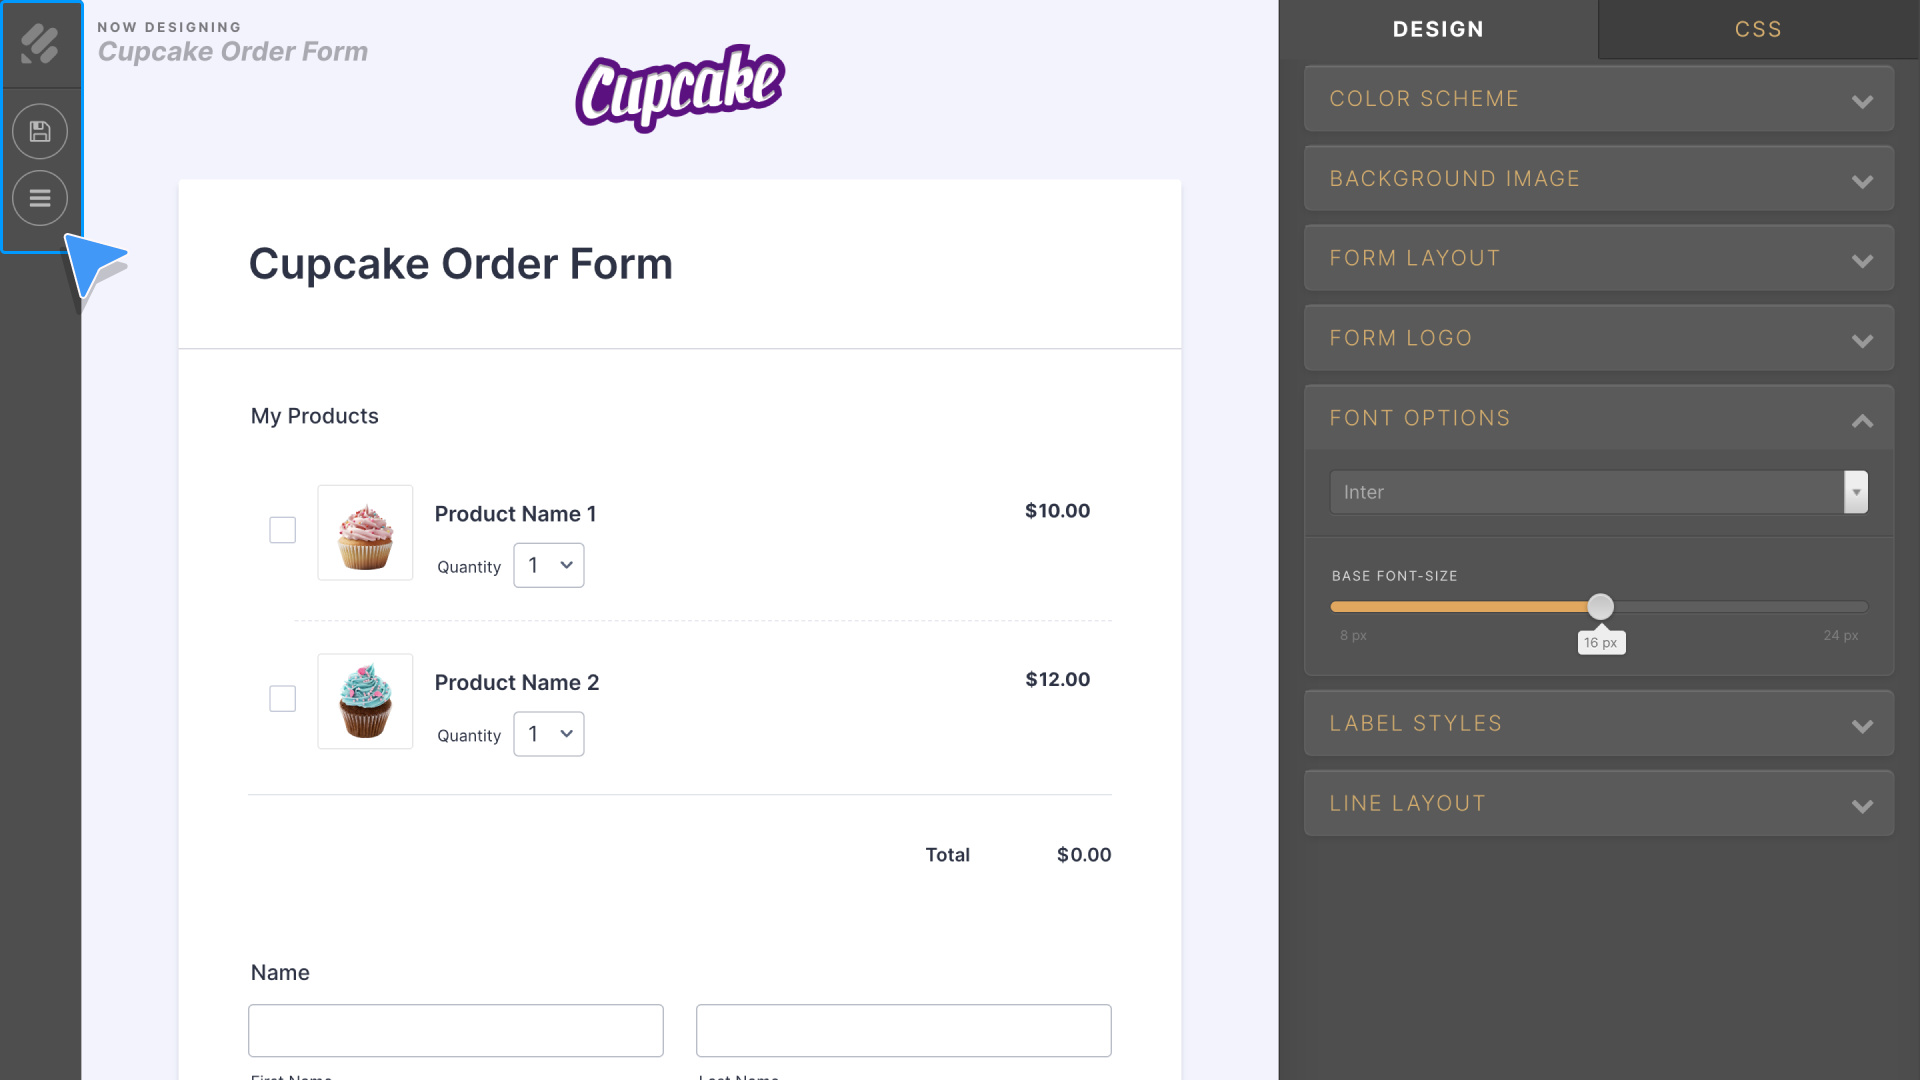
Task: Click the save disk icon
Action: [x=40, y=131]
